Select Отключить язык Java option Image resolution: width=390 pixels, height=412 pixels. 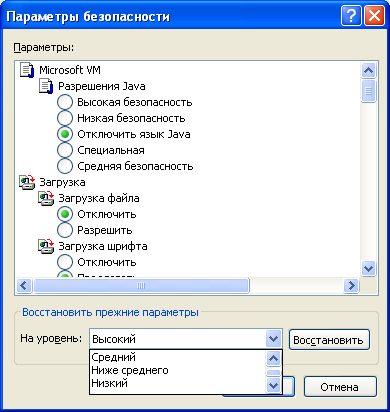65,134
